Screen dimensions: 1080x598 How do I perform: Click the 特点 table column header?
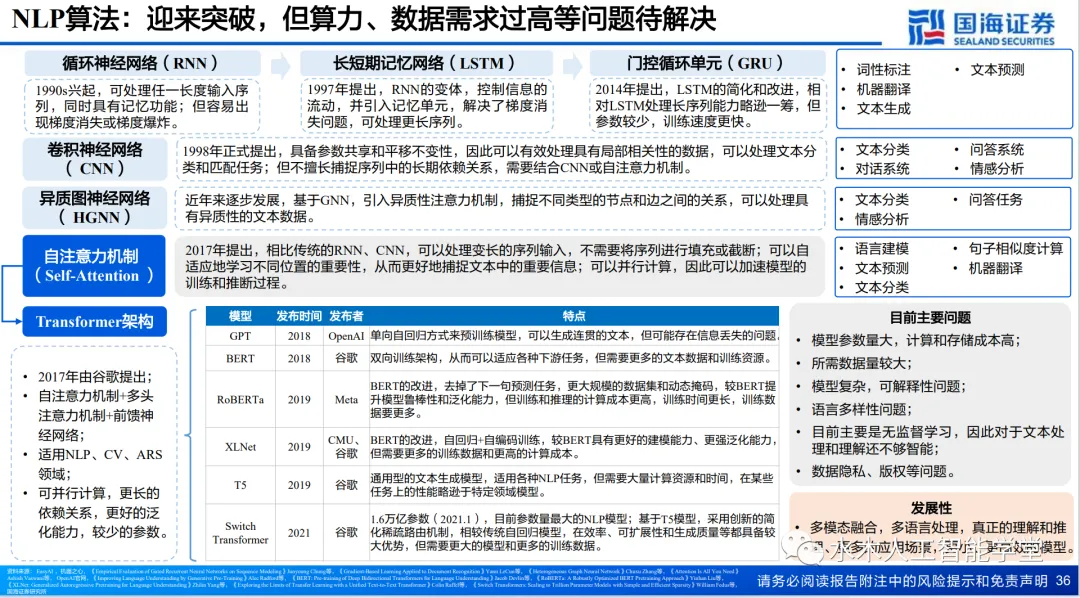click(x=574, y=316)
